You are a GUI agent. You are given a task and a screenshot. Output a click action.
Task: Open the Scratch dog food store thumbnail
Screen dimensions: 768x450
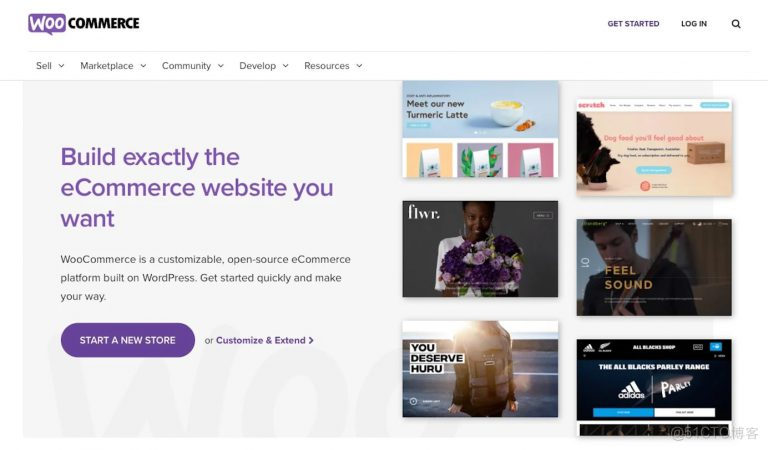(x=654, y=146)
